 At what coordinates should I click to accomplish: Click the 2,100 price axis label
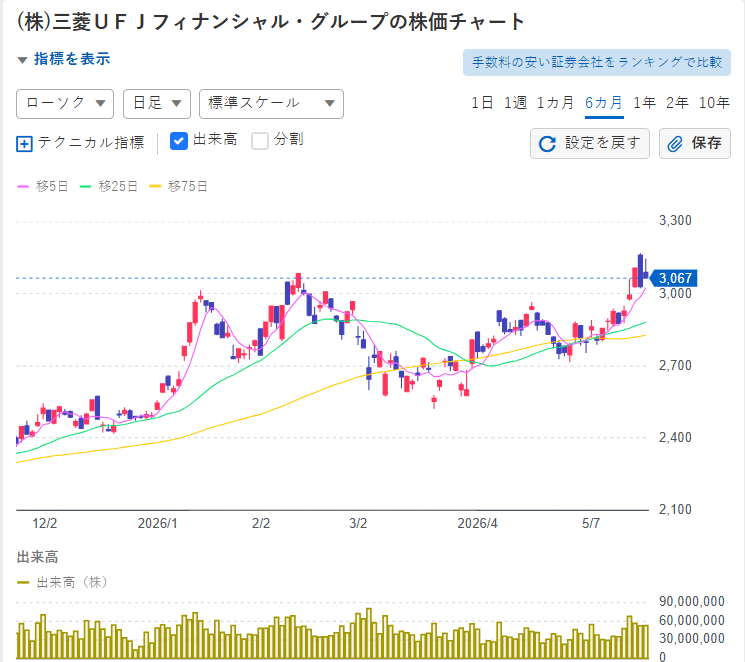click(675, 509)
